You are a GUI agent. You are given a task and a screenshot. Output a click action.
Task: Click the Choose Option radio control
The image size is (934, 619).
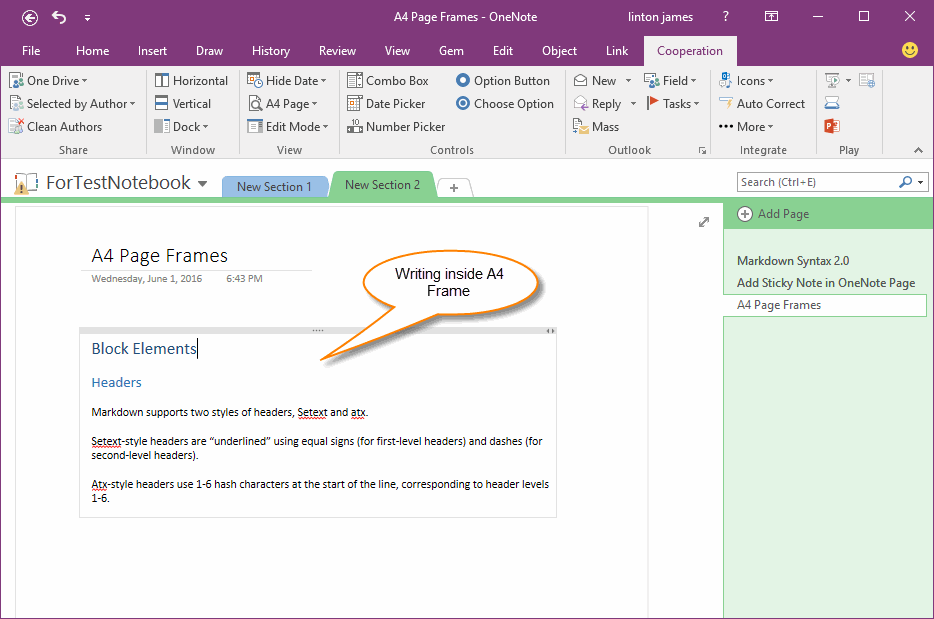pyautogui.click(x=505, y=104)
